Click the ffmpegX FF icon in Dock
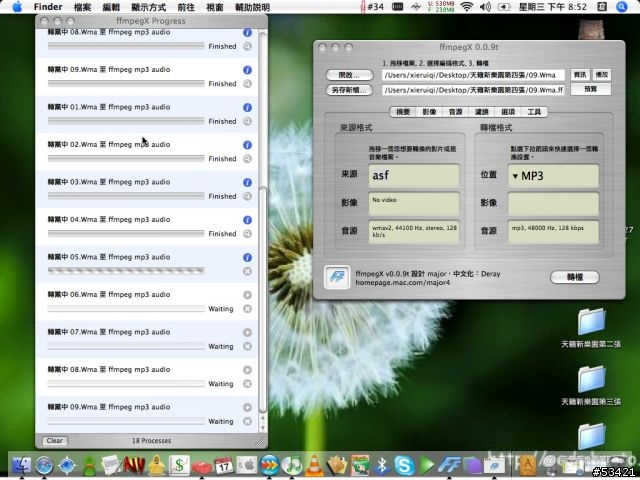Screen dimensions: 640x480 (x=449, y=465)
